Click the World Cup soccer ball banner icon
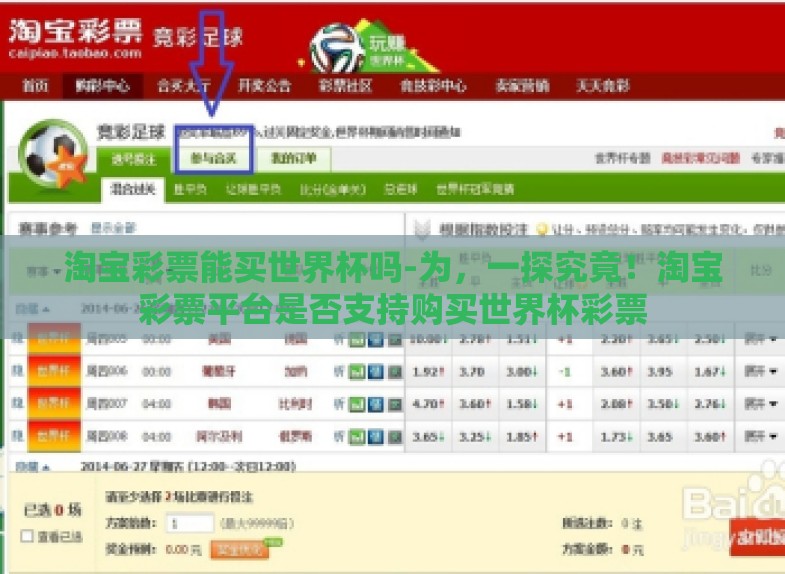 coord(337,49)
